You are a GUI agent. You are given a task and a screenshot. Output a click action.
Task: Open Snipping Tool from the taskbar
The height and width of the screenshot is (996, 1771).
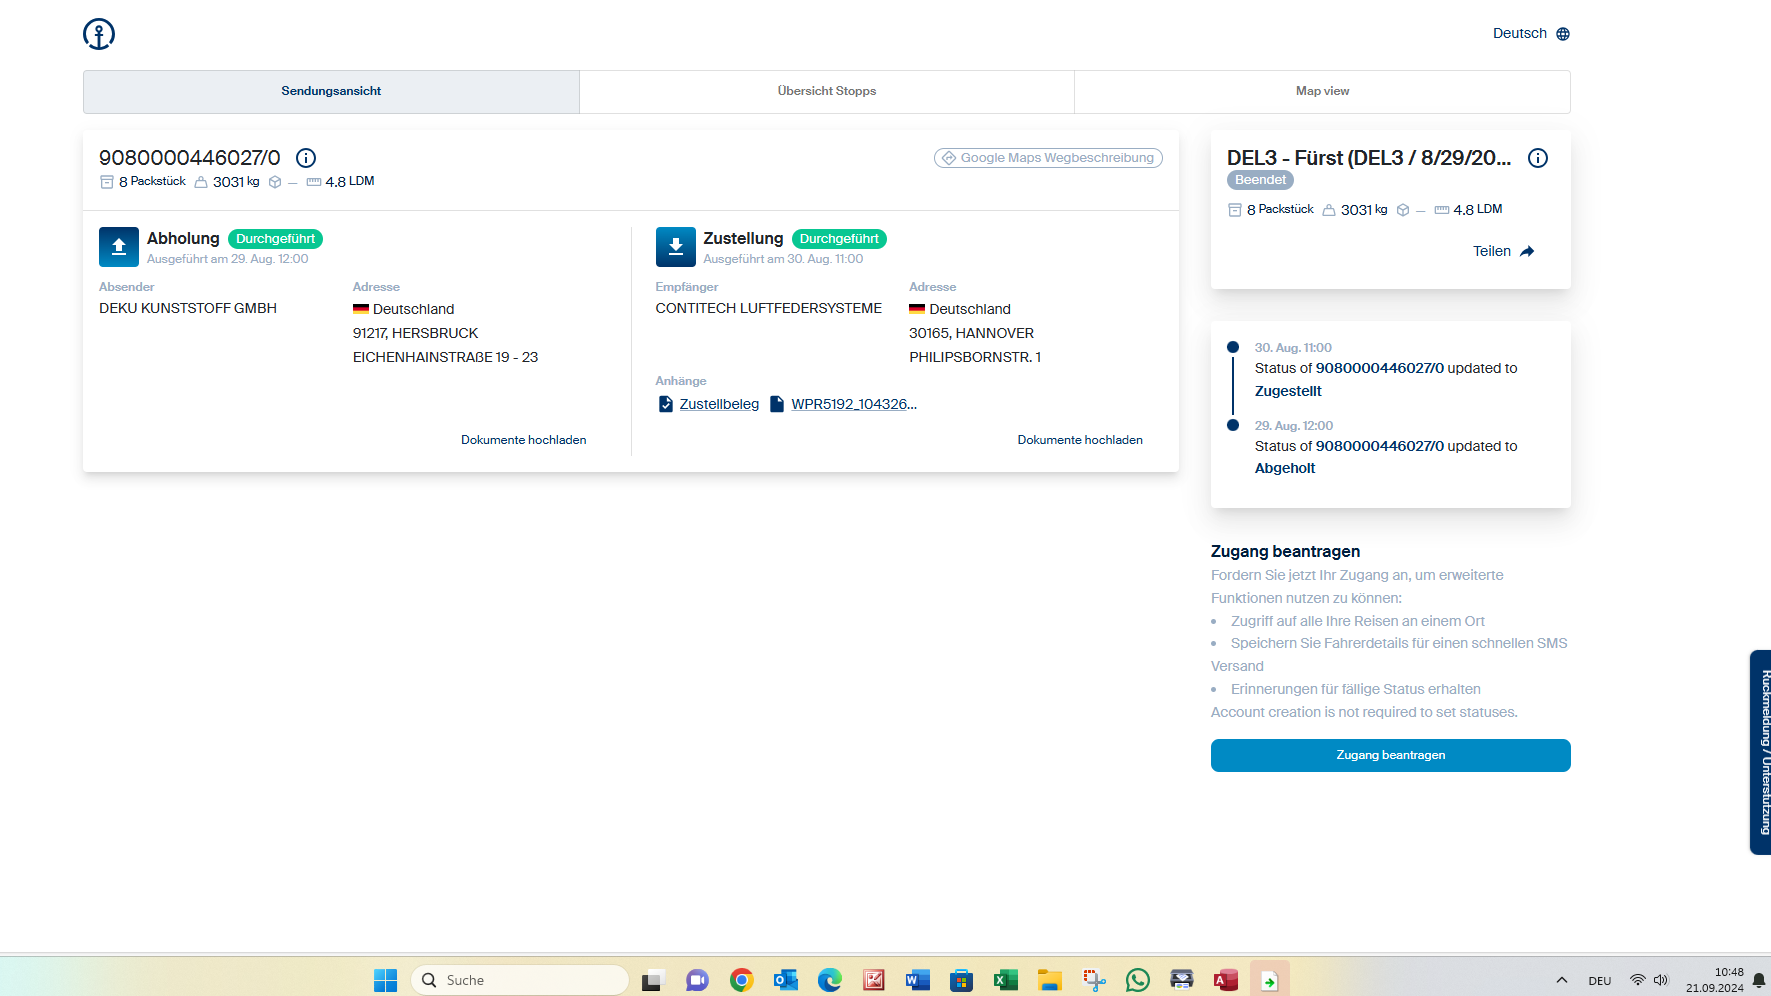pyautogui.click(x=1094, y=980)
